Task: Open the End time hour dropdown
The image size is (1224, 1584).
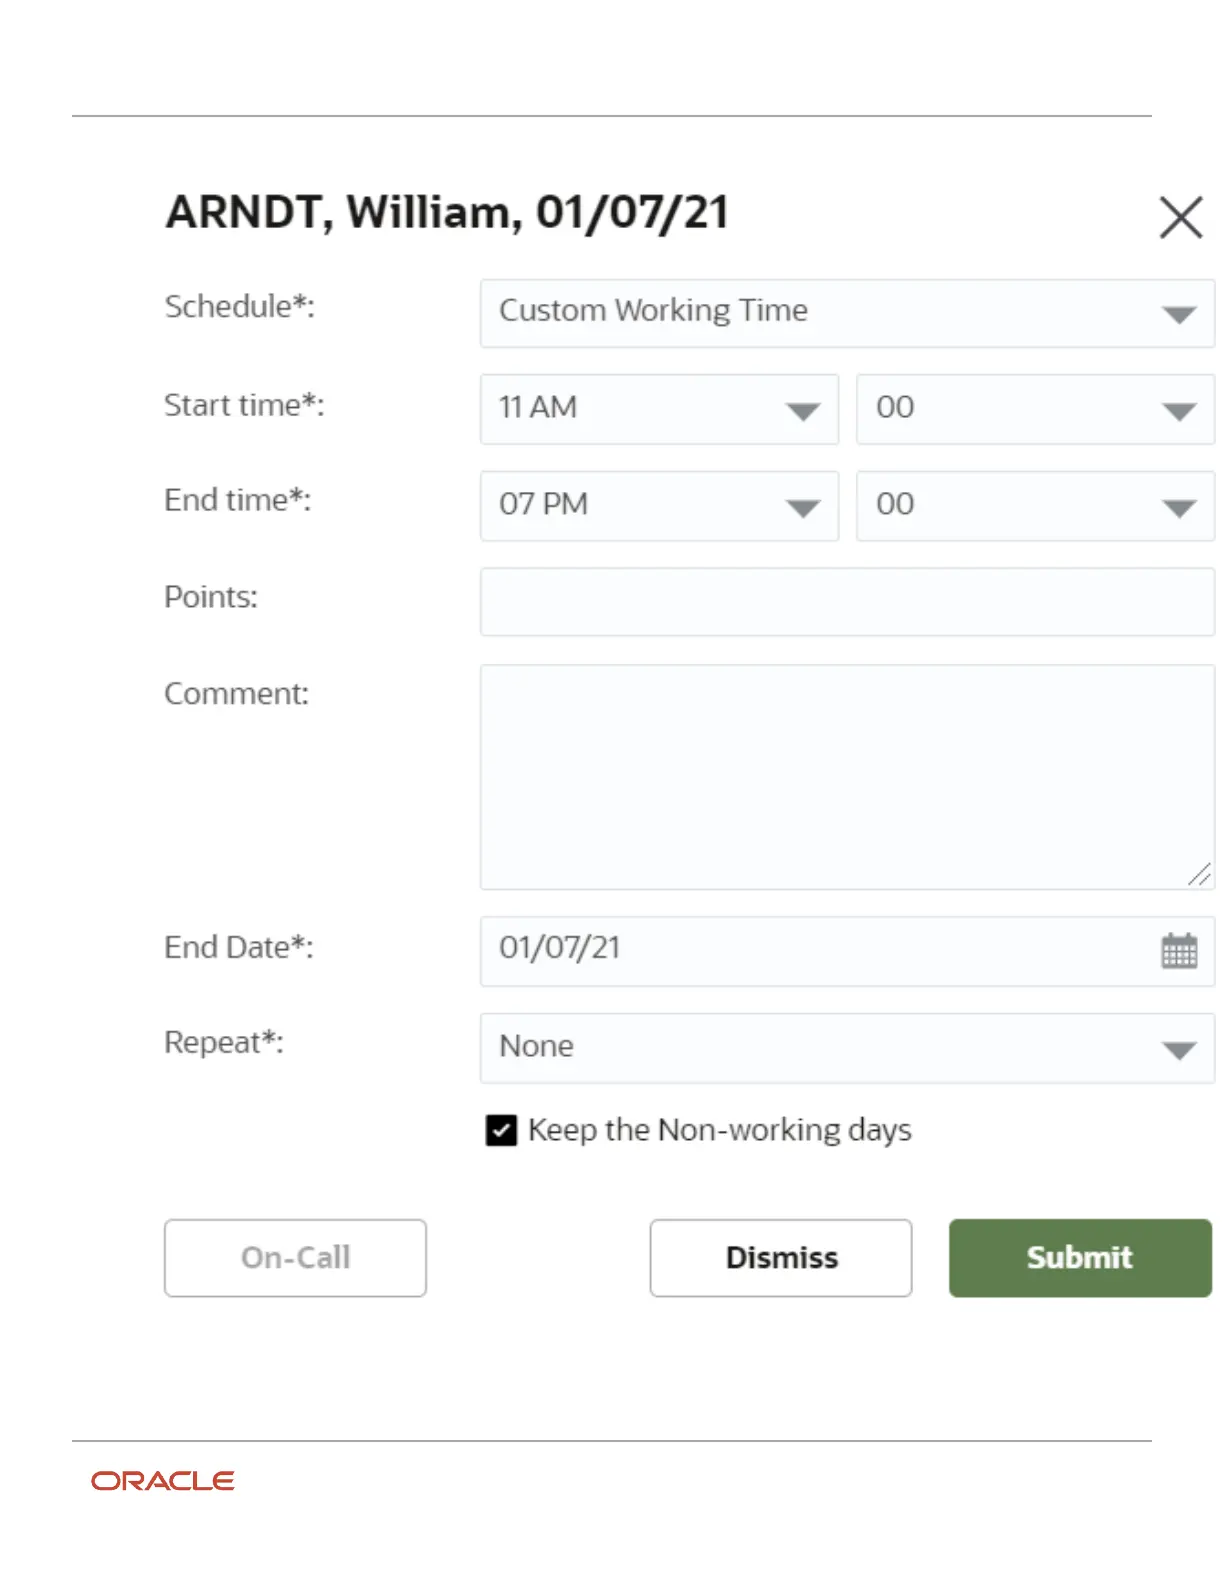Action: (802, 508)
